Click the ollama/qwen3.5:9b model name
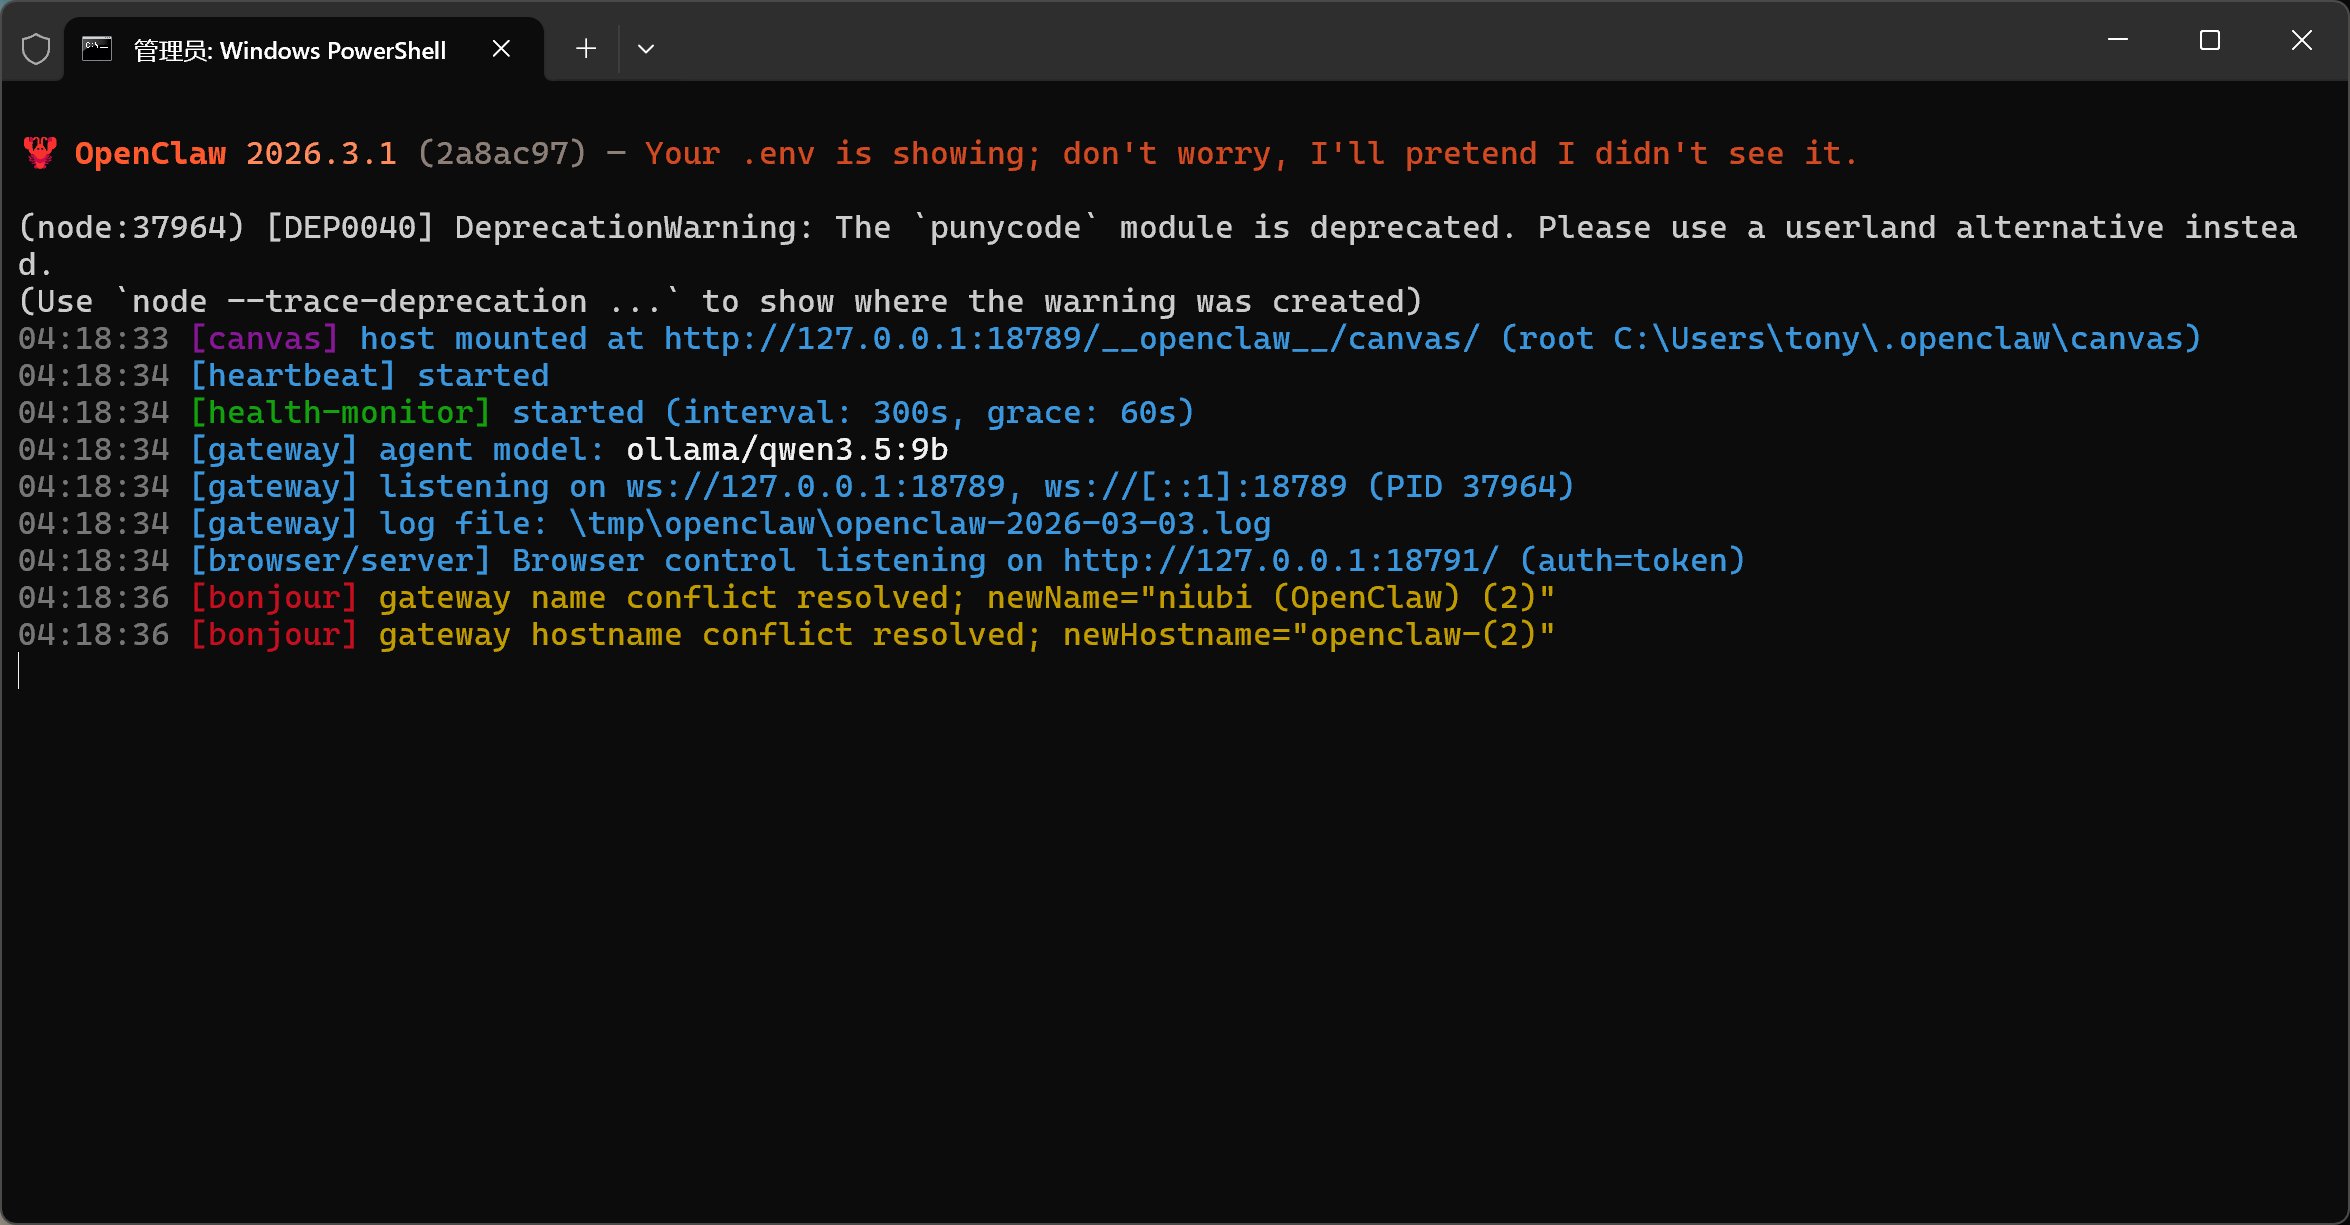 [786, 450]
